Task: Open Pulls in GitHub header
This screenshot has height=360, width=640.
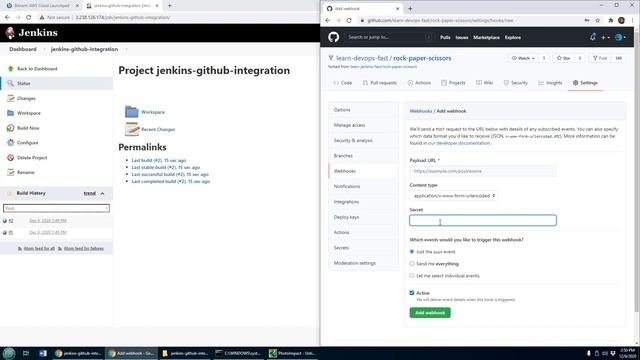Action: (x=445, y=37)
